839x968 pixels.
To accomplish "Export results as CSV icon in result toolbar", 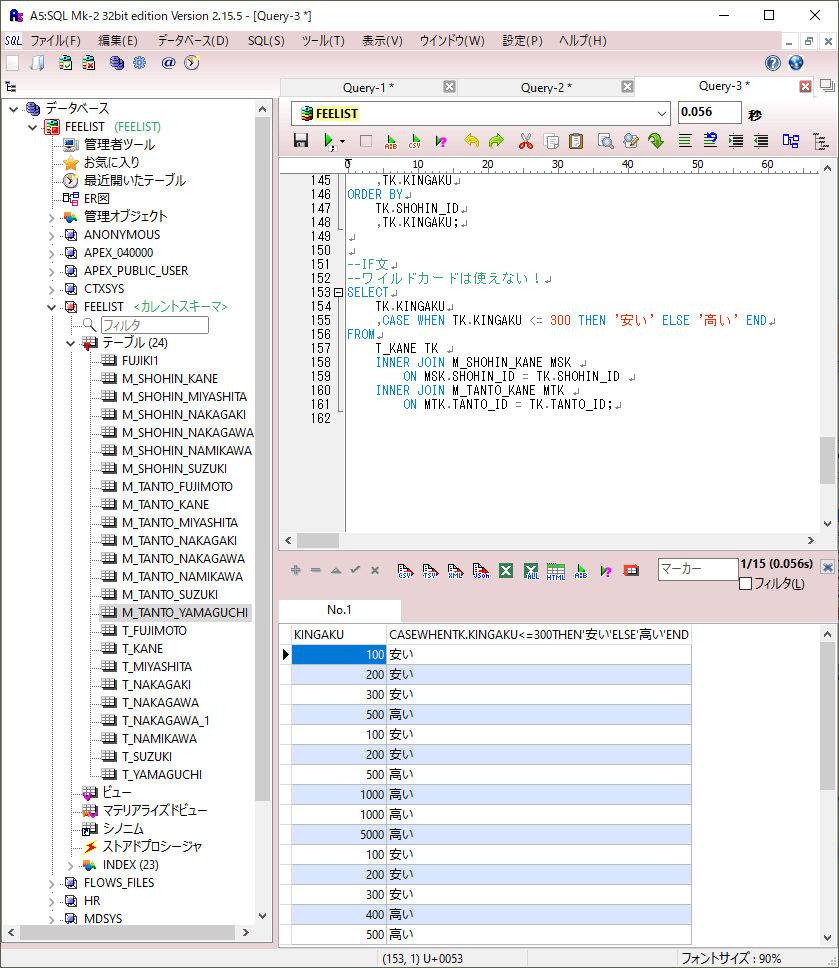I will coord(406,570).
